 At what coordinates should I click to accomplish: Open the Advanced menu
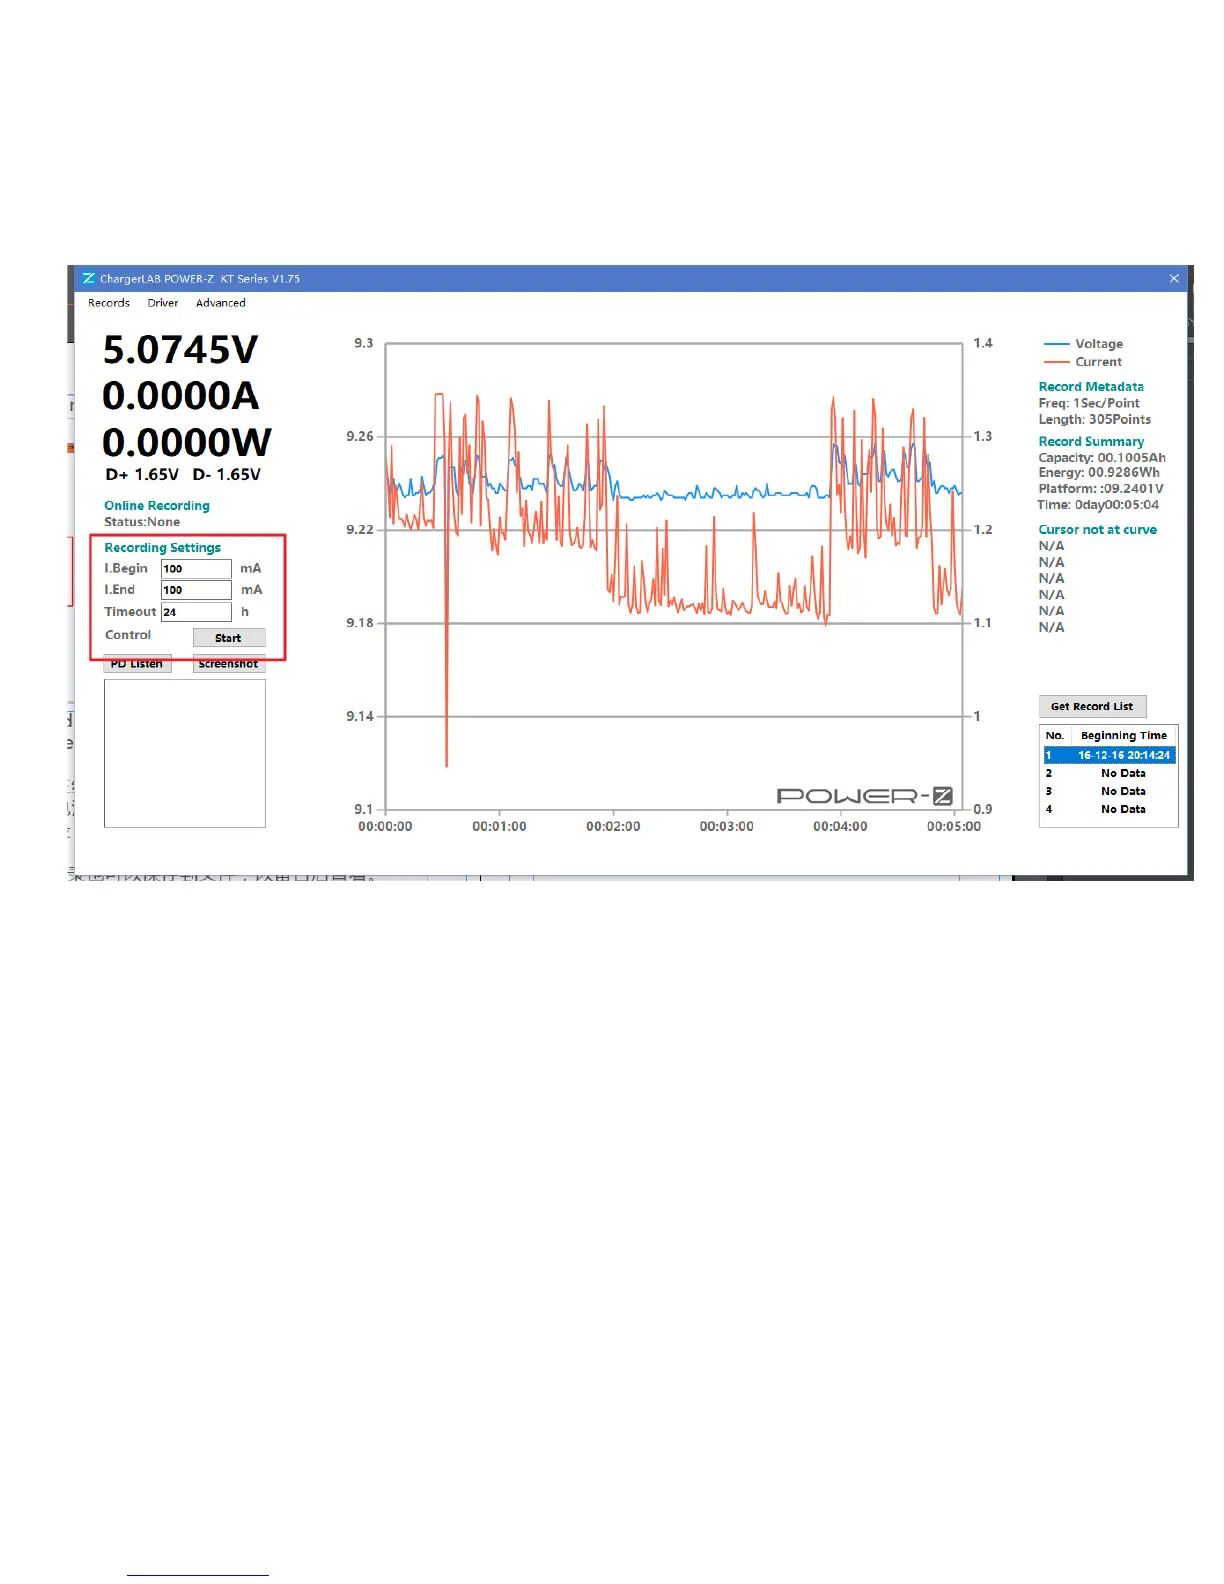[x=220, y=303]
